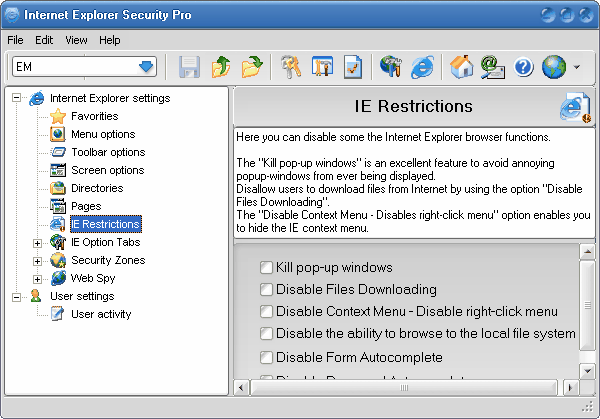Viewport: 600px width, 419px height.
Task: Open the View menu
Action: 76,40
